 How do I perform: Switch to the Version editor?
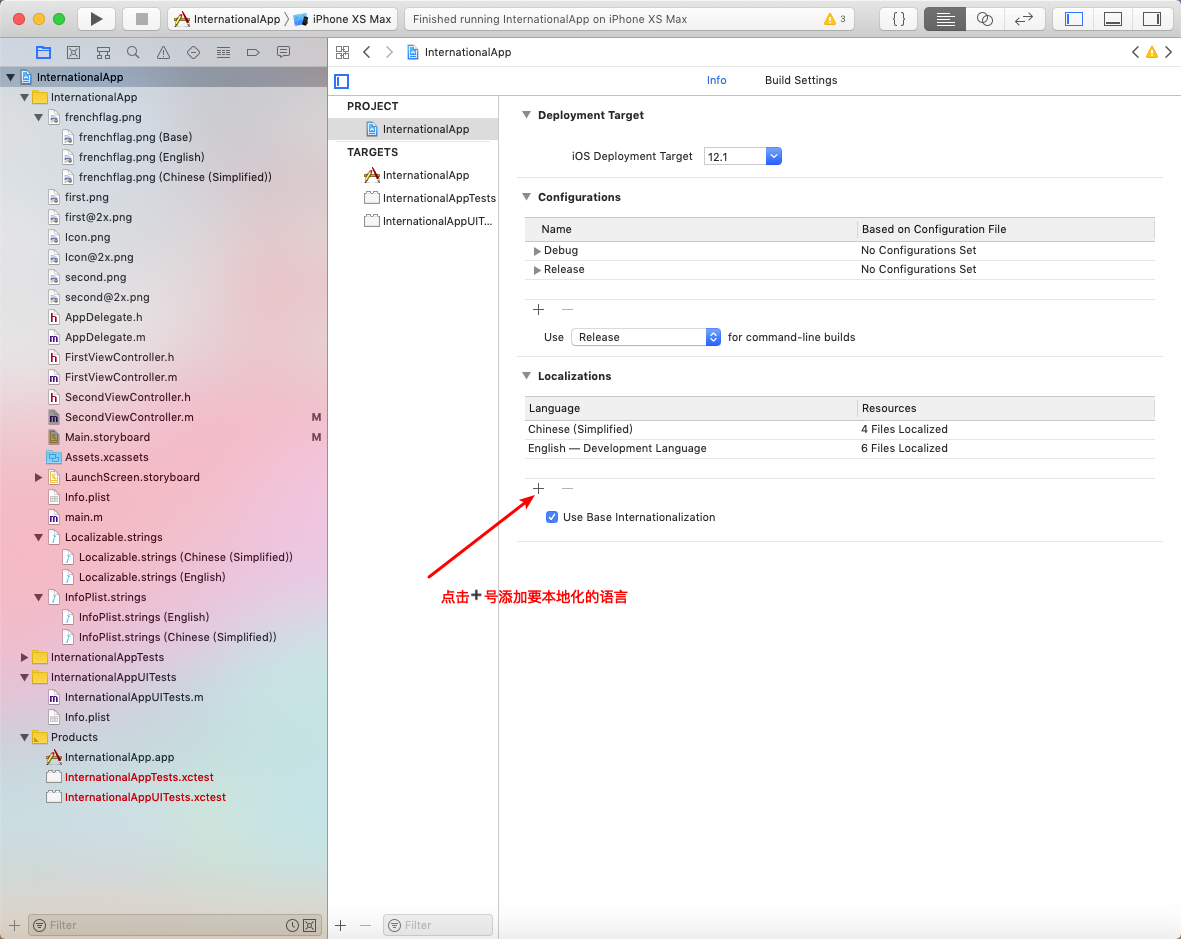click(x=1024, y=19)
